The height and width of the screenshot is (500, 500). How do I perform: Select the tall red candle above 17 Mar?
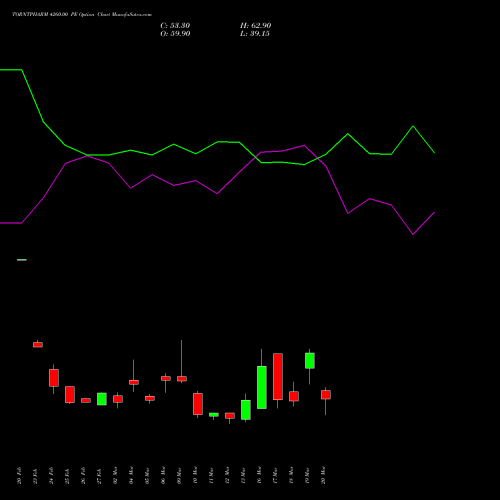pos(278,376)
